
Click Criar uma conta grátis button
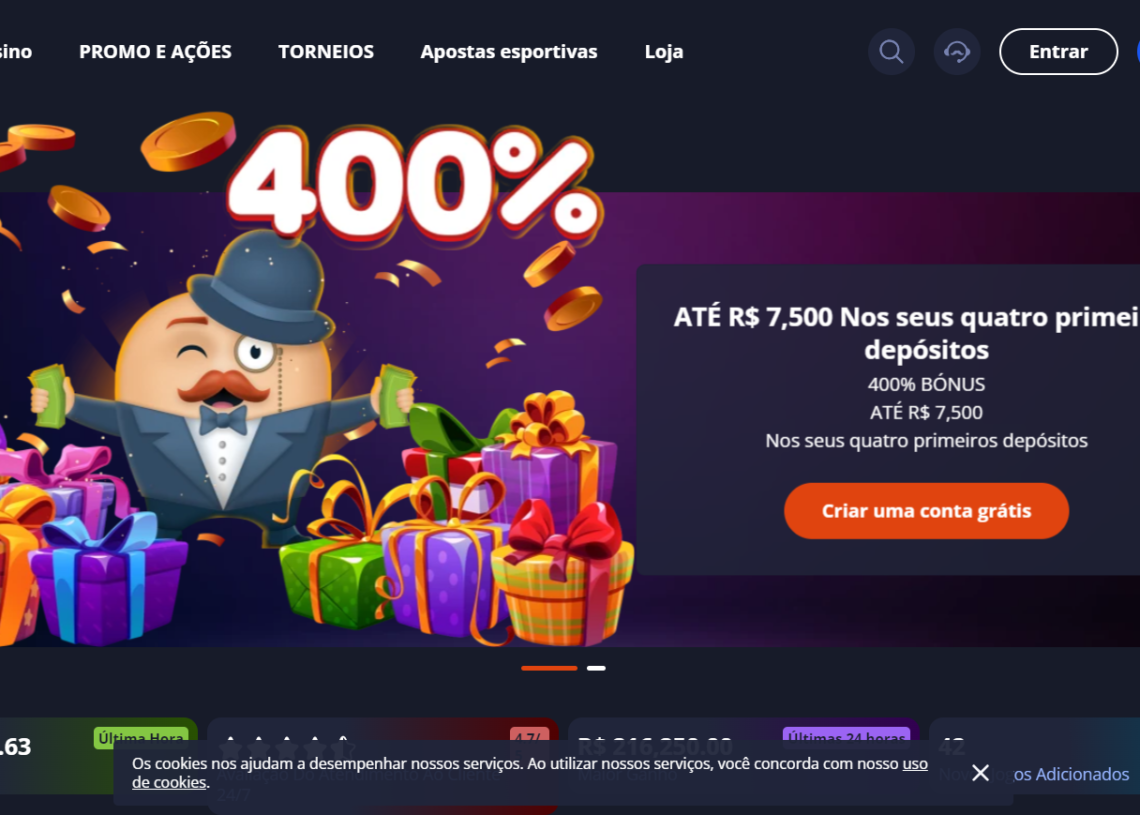coord(926,511)
